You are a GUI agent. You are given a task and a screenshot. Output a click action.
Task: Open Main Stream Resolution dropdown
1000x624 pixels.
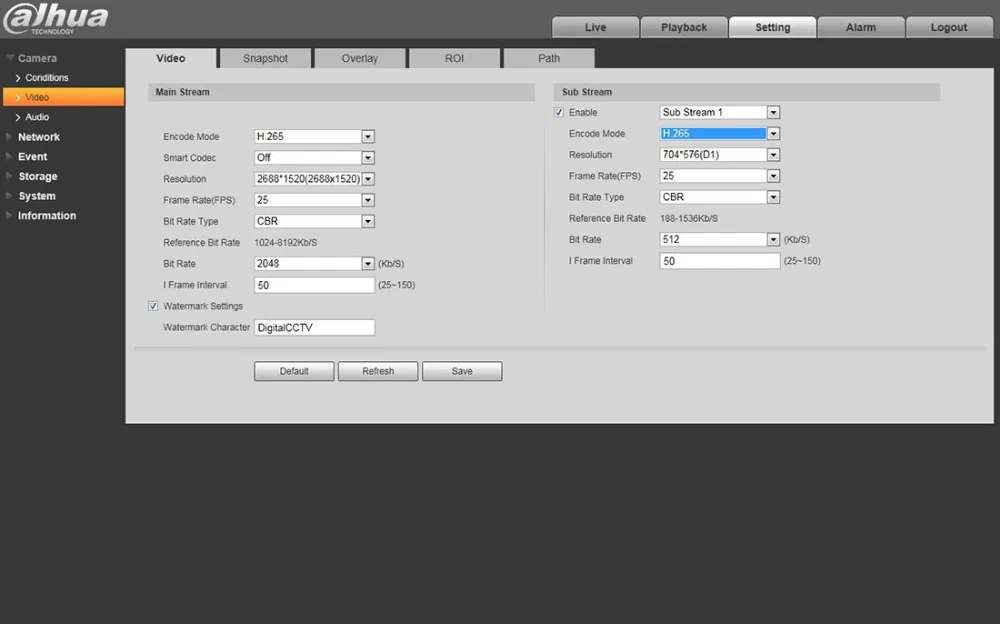pyautogui.click(x=314, y=179)
